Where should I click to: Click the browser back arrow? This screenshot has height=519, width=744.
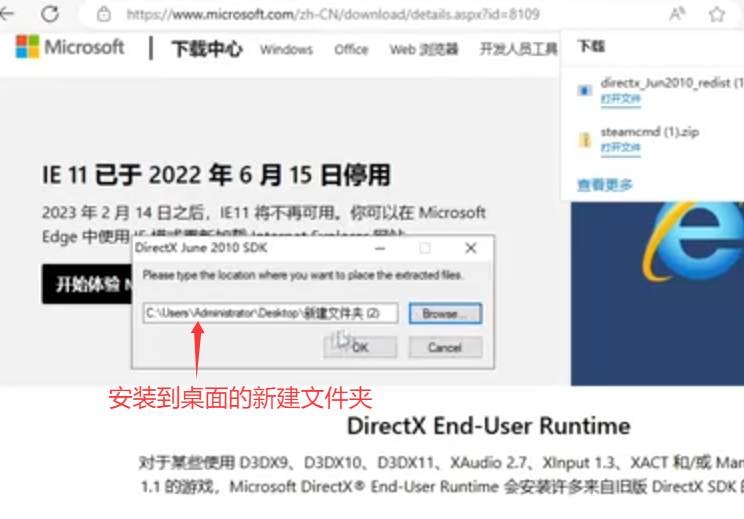(13, 14)
